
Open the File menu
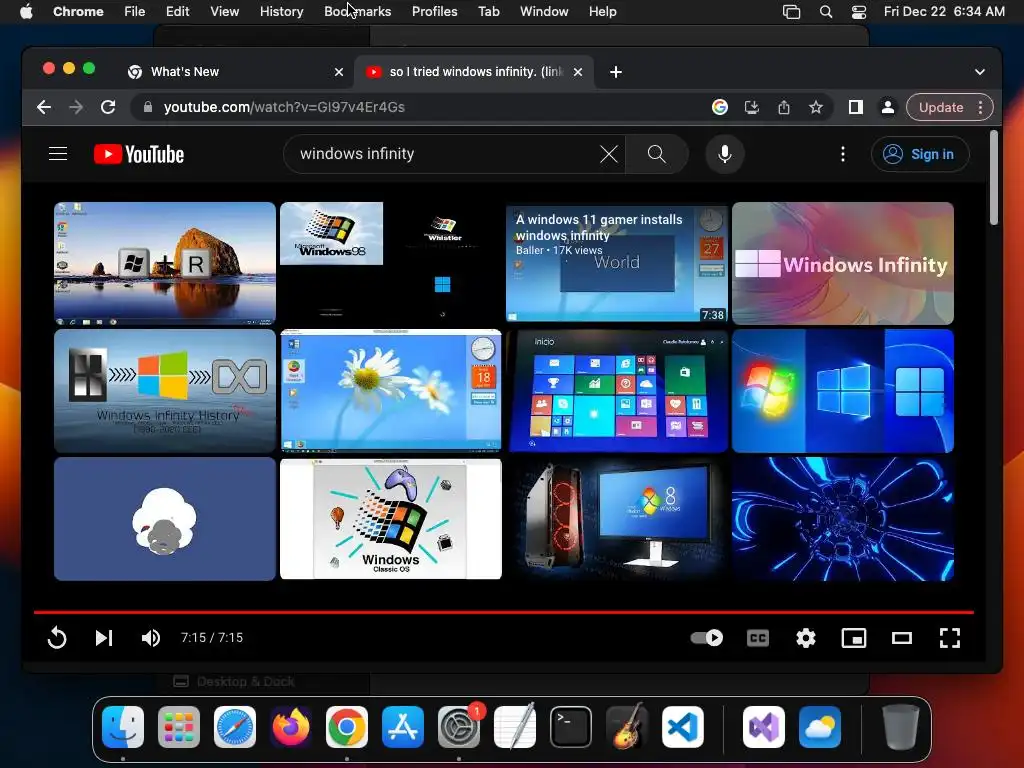coord(135,12)
